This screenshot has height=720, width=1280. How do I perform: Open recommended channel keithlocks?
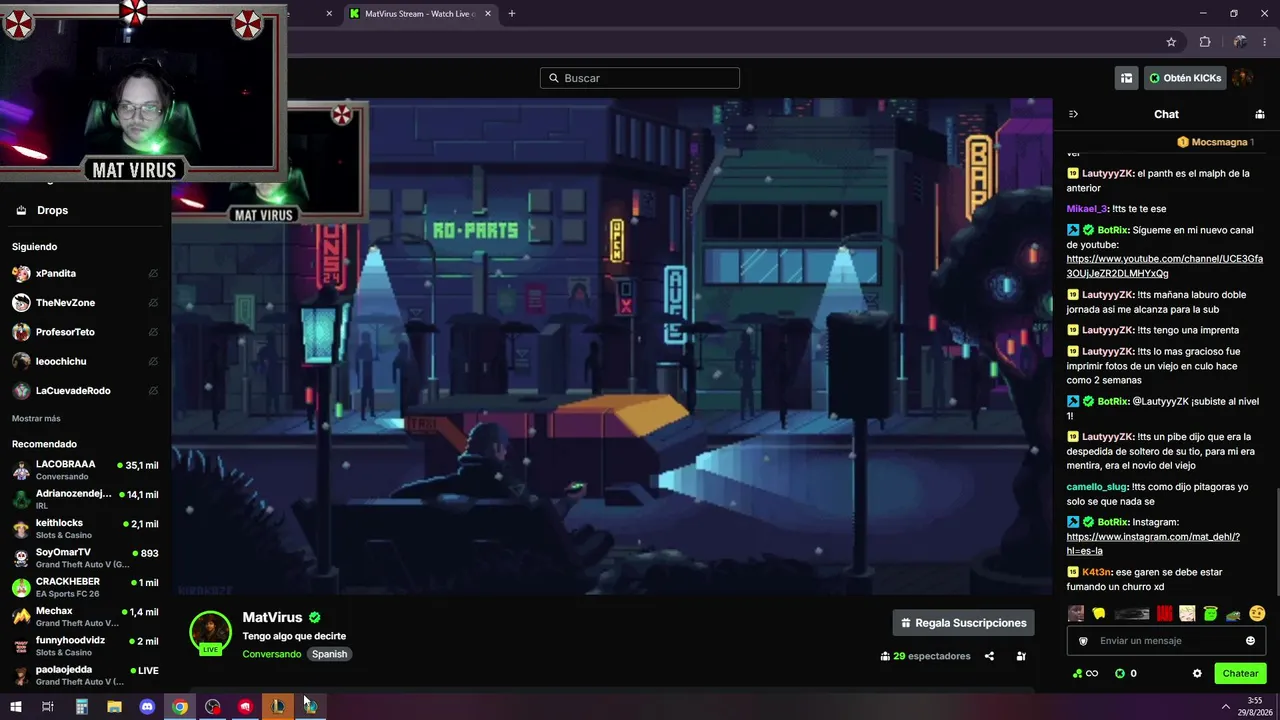(85, 529)
